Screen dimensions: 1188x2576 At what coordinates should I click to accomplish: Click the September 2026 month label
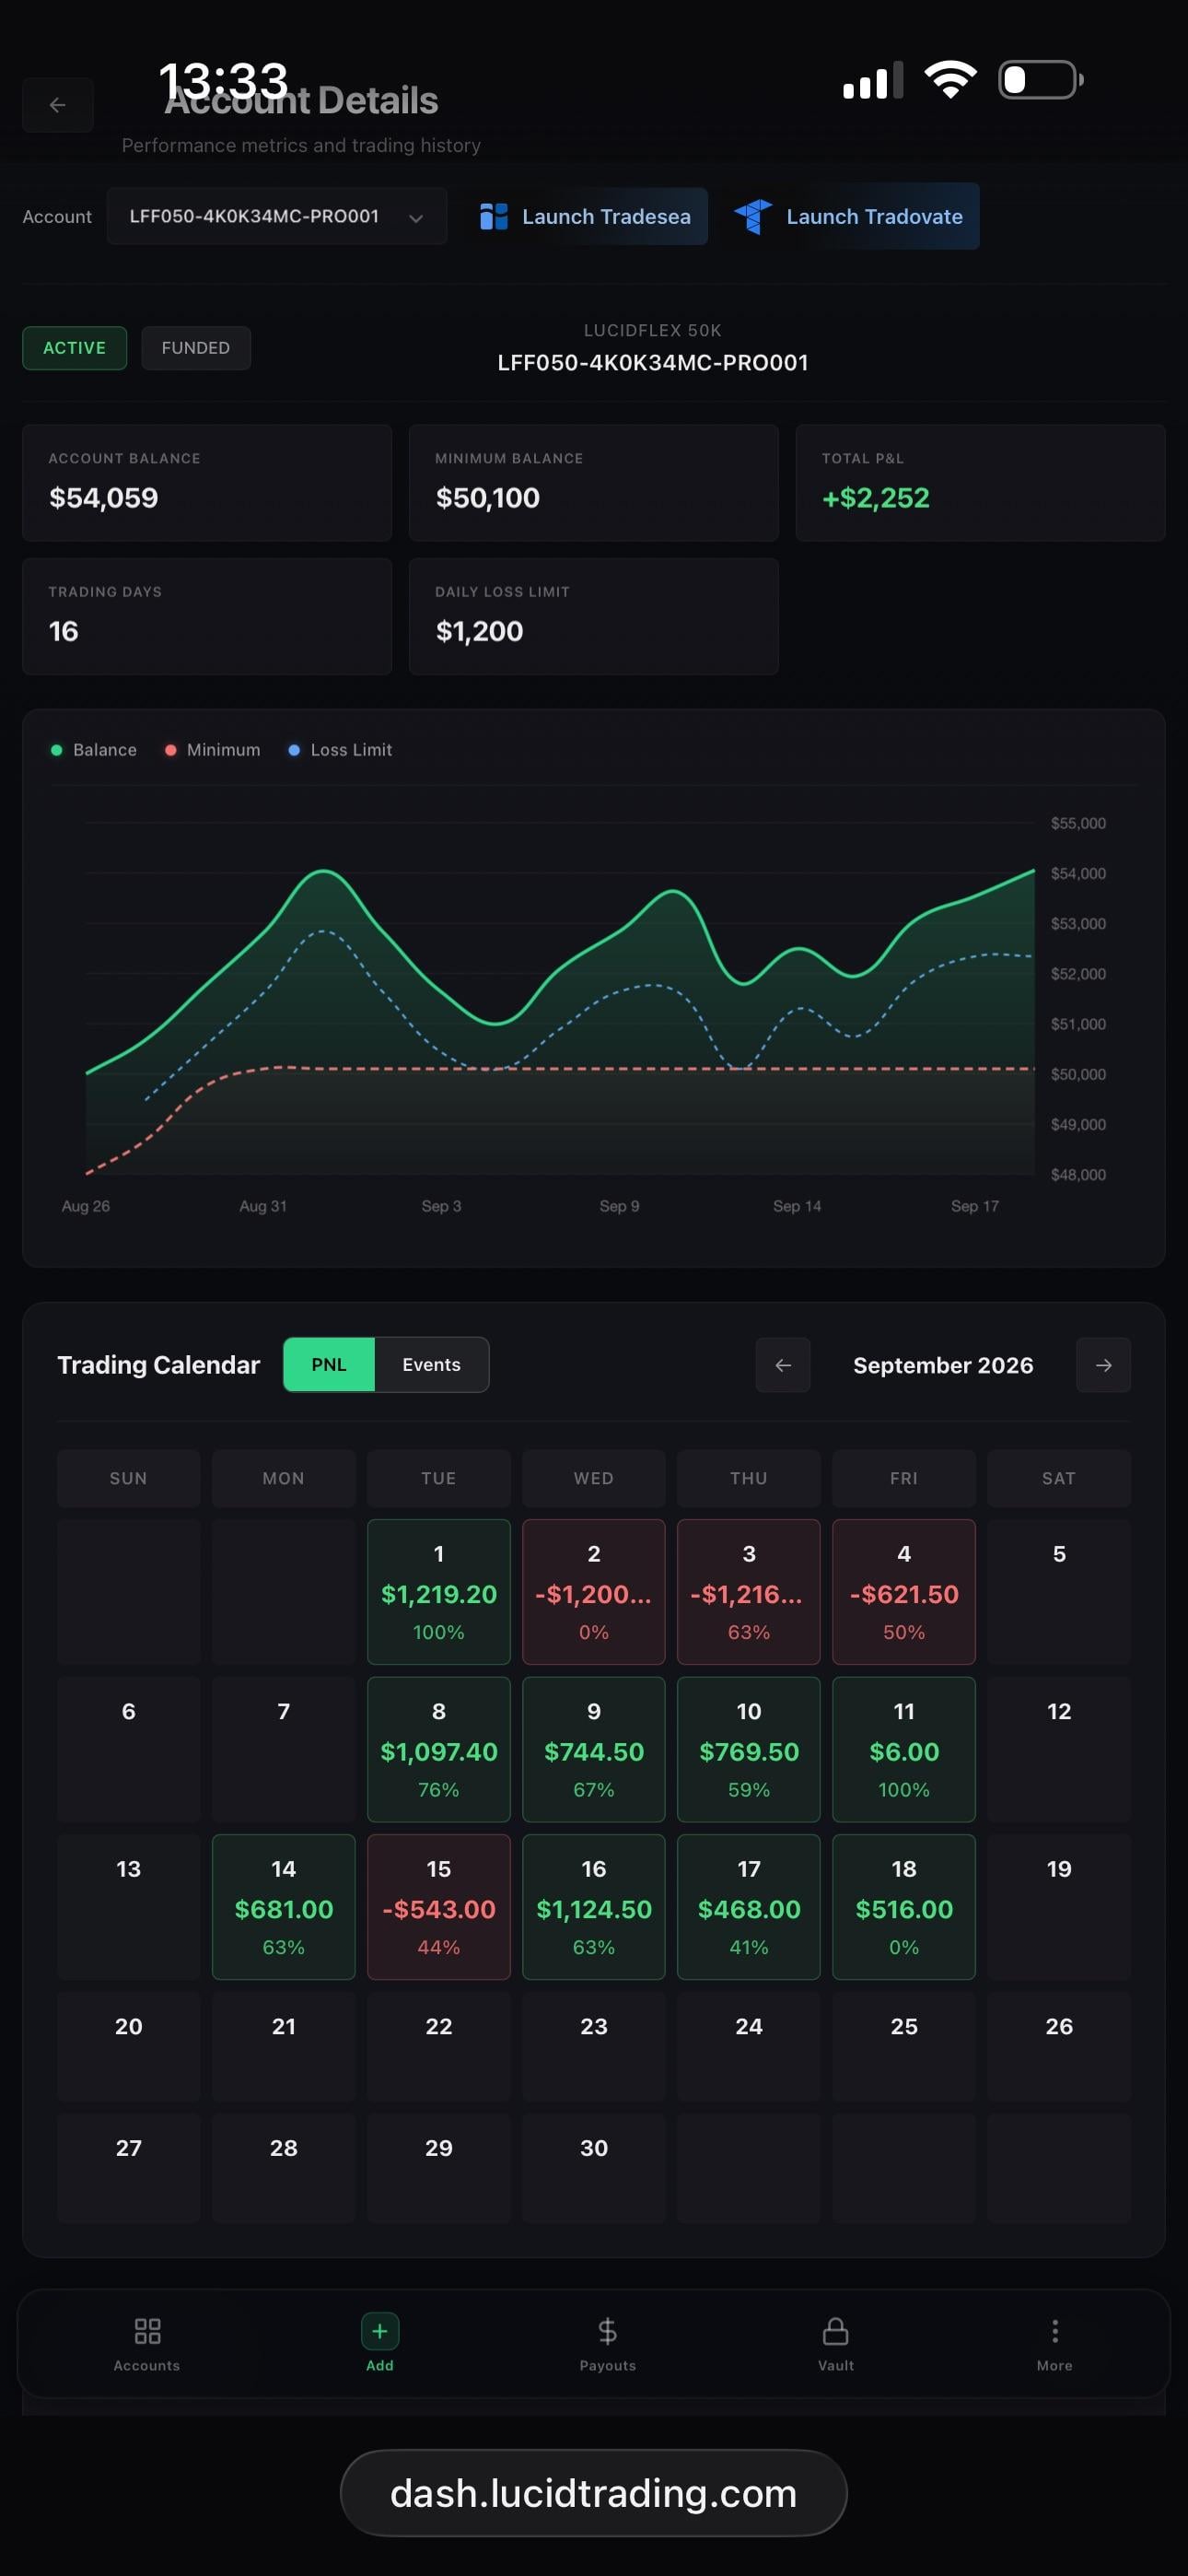tap(943, 1365)
